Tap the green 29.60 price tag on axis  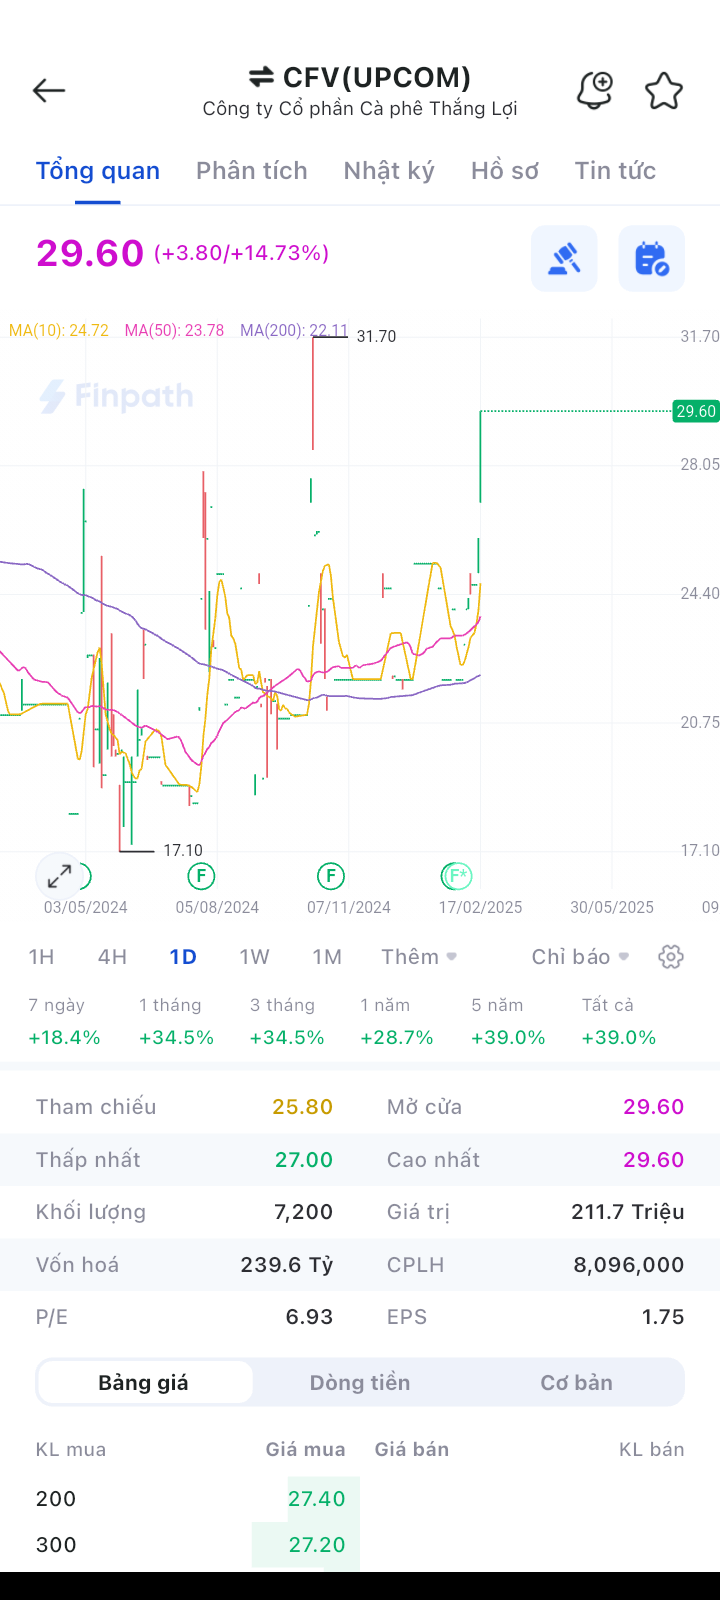click(x=696, y=411)
